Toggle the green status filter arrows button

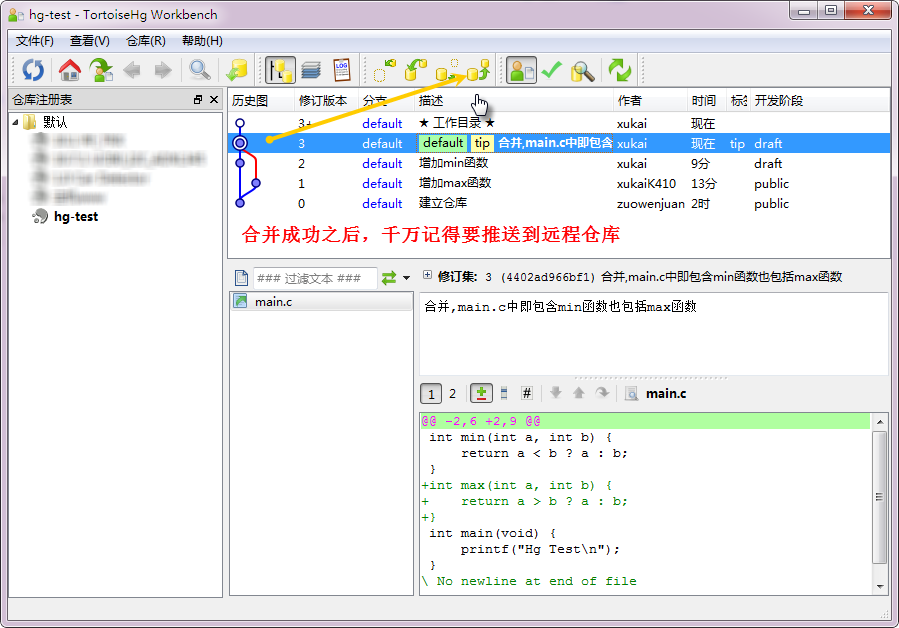(389, 278)
